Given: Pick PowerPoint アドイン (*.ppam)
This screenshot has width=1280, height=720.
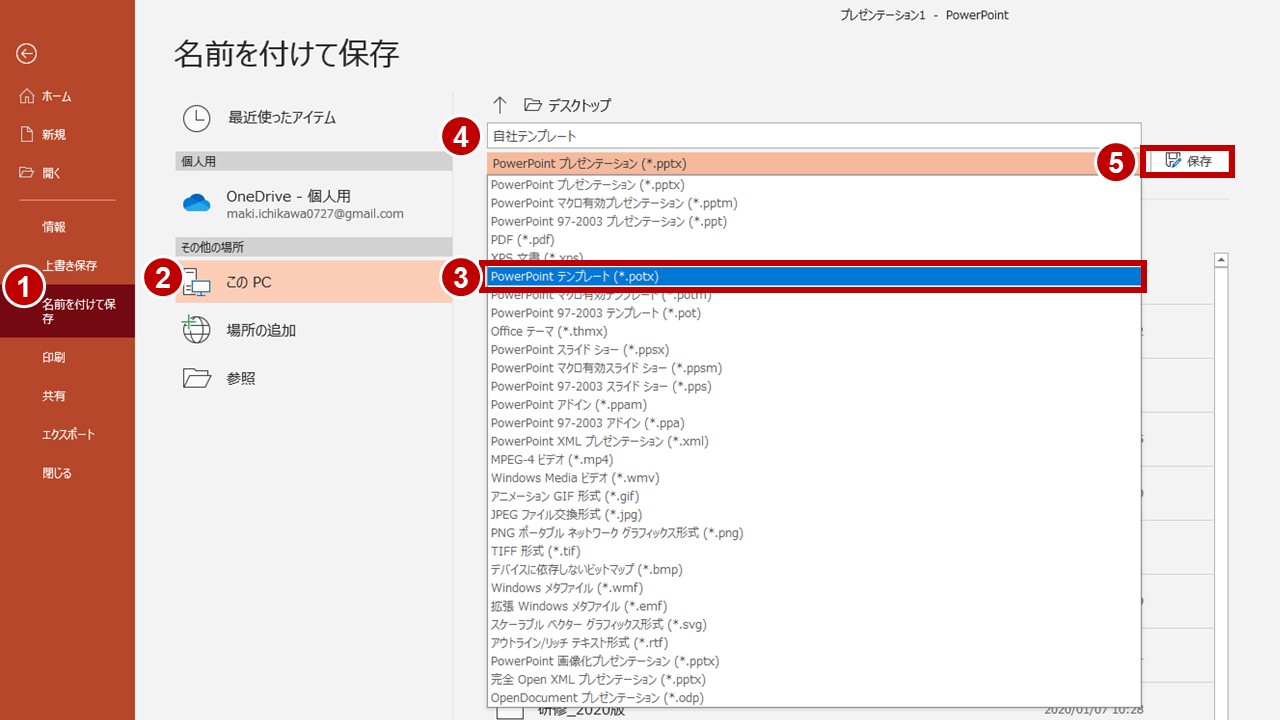Looking at the screenshot, I should [814, 405].
